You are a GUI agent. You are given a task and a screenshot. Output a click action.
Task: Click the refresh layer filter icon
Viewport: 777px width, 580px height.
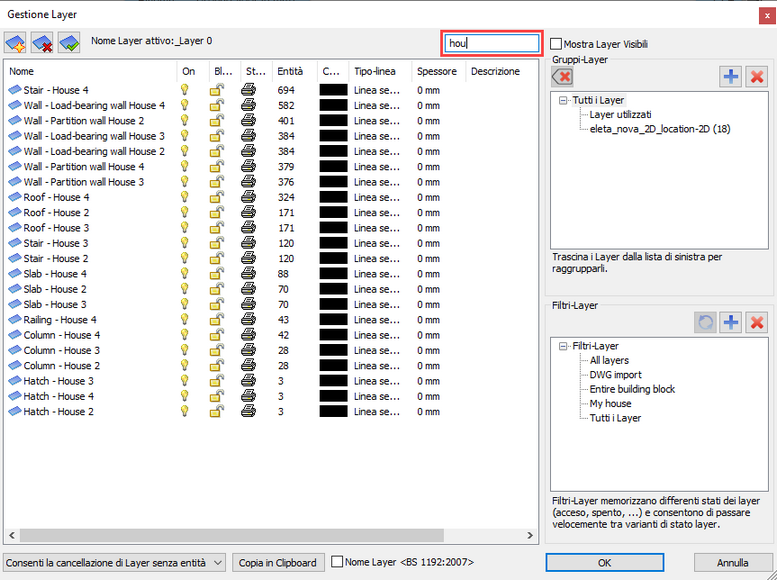pos(705,323)
